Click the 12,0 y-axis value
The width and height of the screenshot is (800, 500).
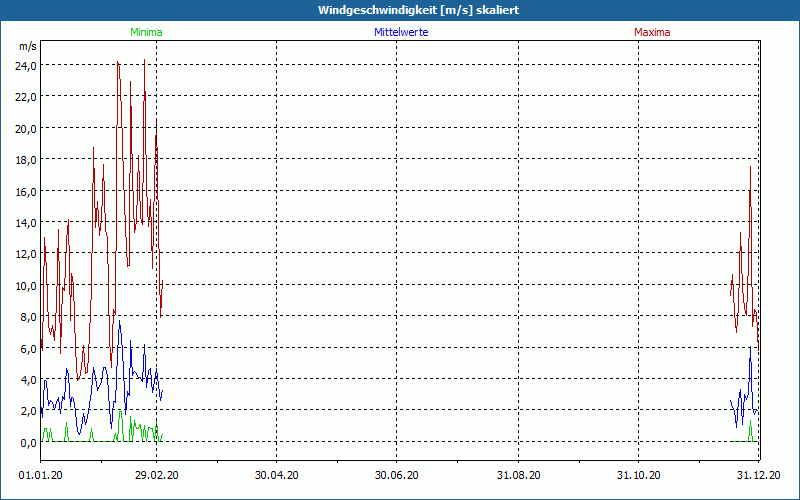pos(25,254)
